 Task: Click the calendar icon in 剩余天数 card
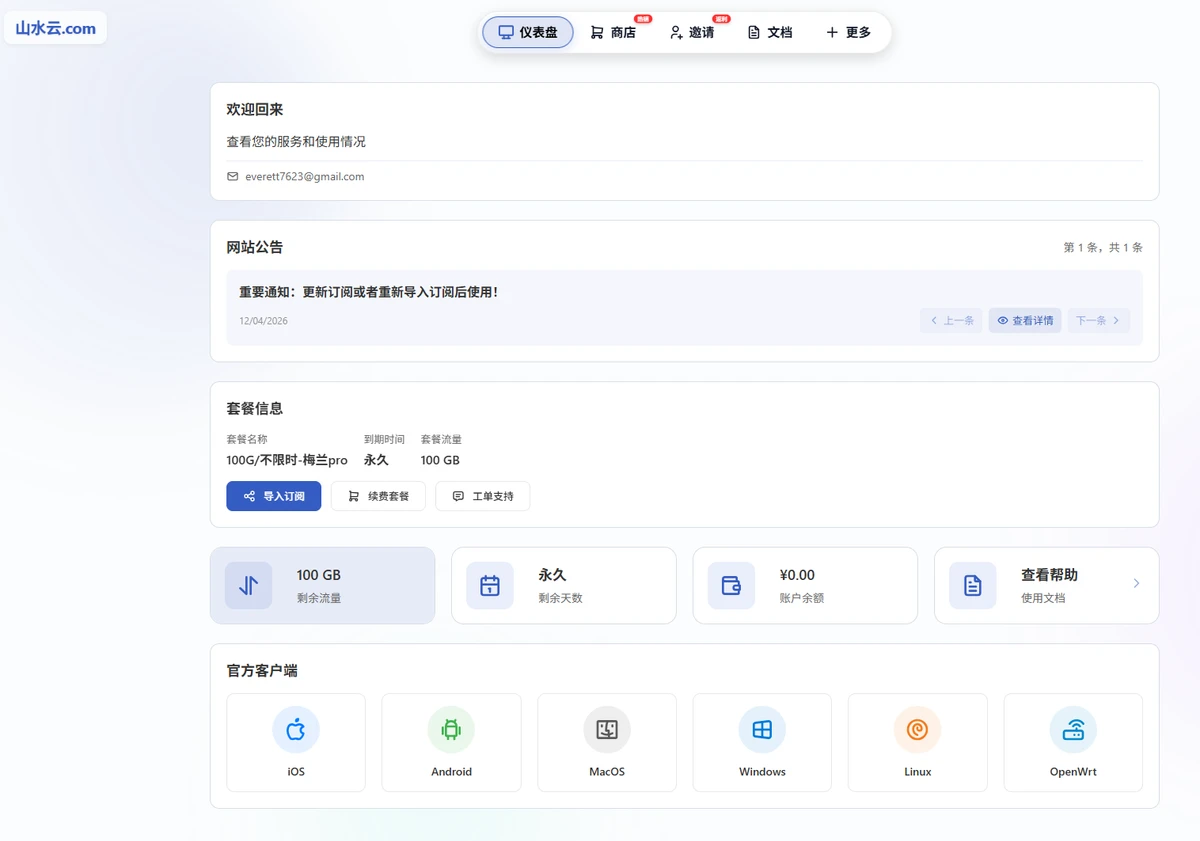pyautogui.click(x=490, y=585)
